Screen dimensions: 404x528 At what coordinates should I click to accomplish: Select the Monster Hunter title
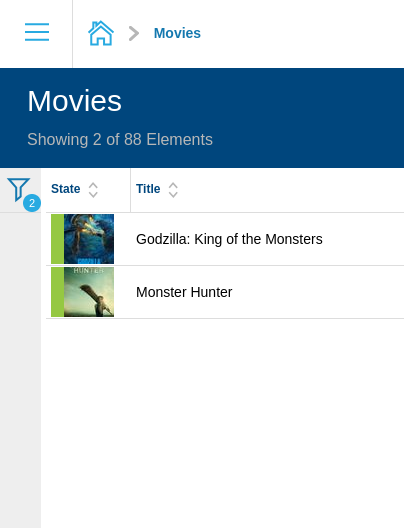(x=184, y=292)
